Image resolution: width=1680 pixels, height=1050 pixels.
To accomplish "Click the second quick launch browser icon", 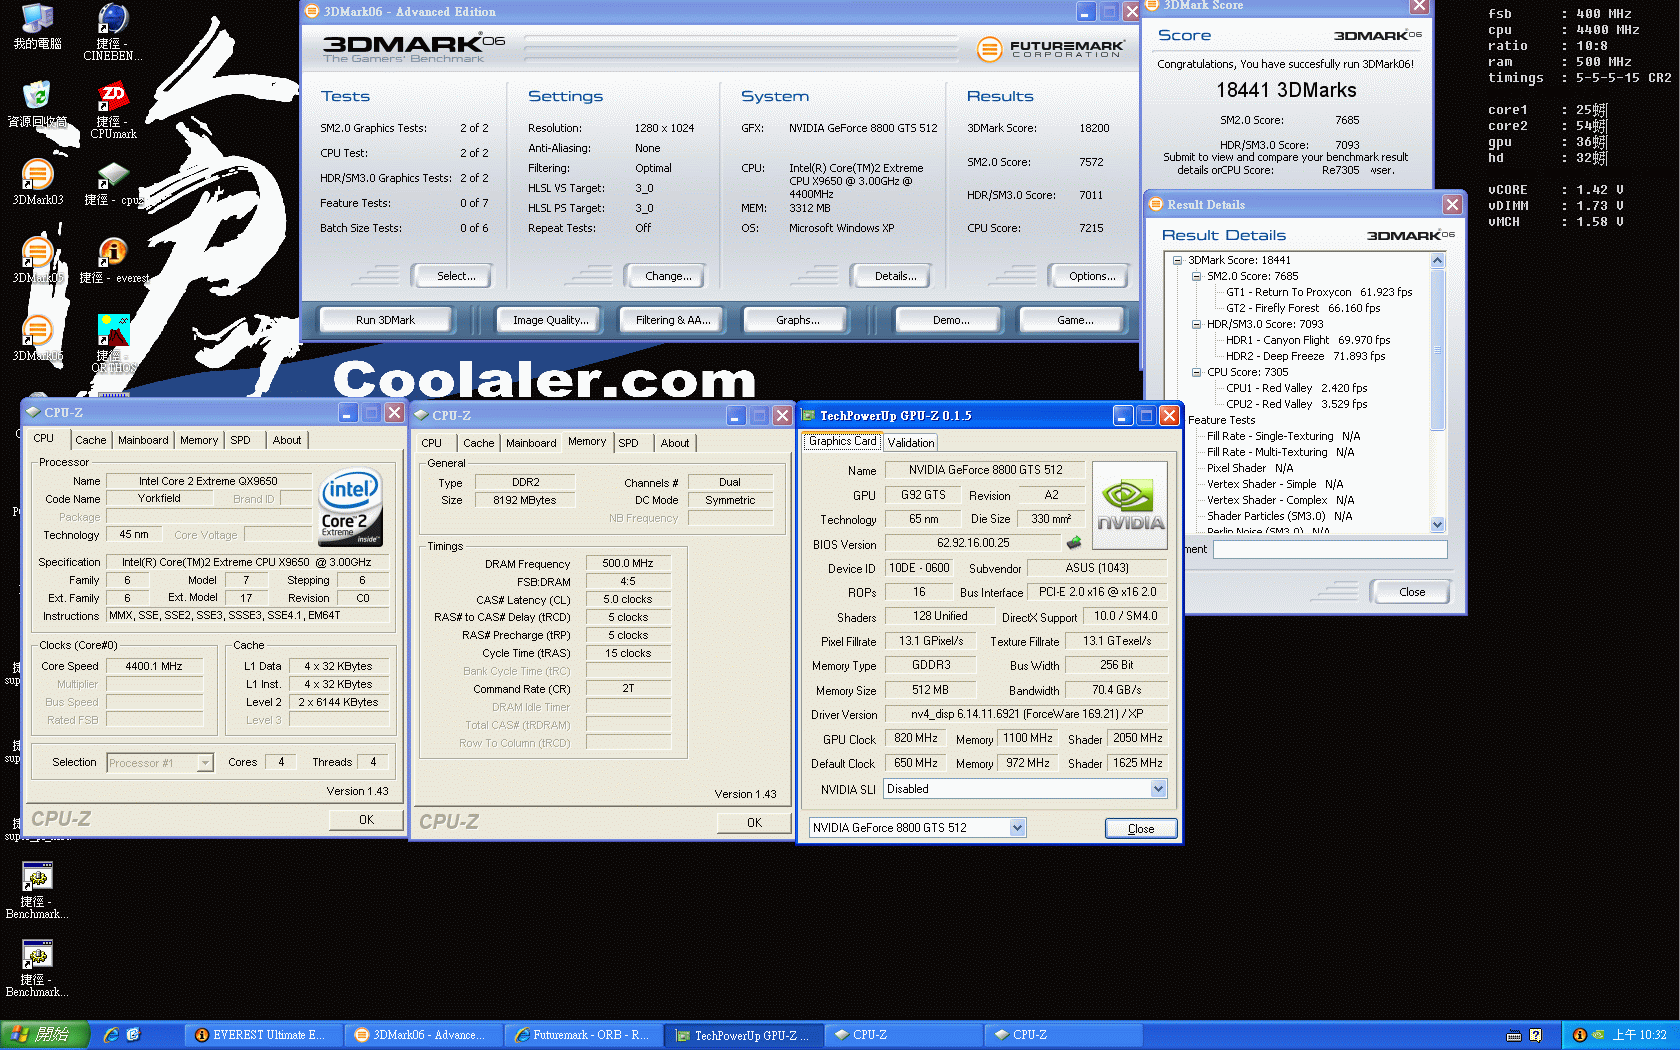I will (x=133, y=1035).
